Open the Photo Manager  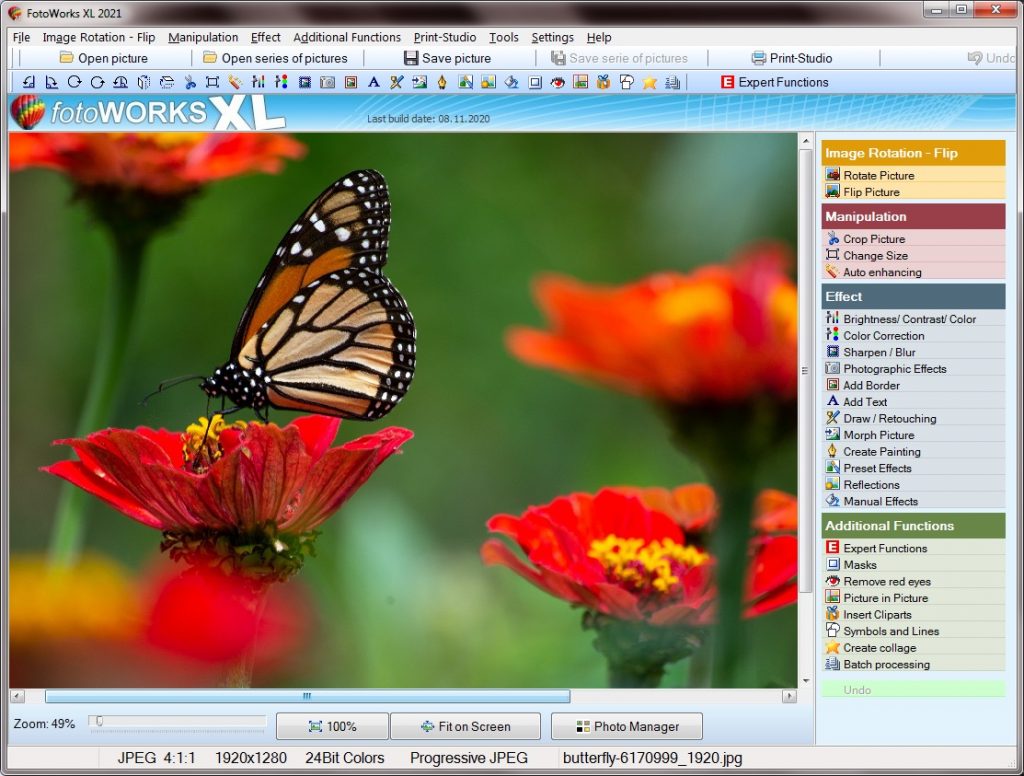pos(626,726)
